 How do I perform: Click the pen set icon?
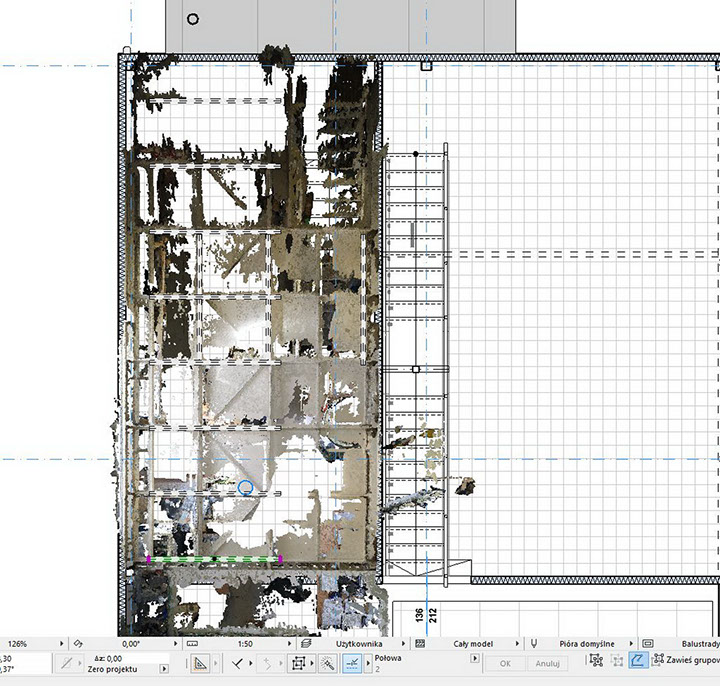point(534,644)
